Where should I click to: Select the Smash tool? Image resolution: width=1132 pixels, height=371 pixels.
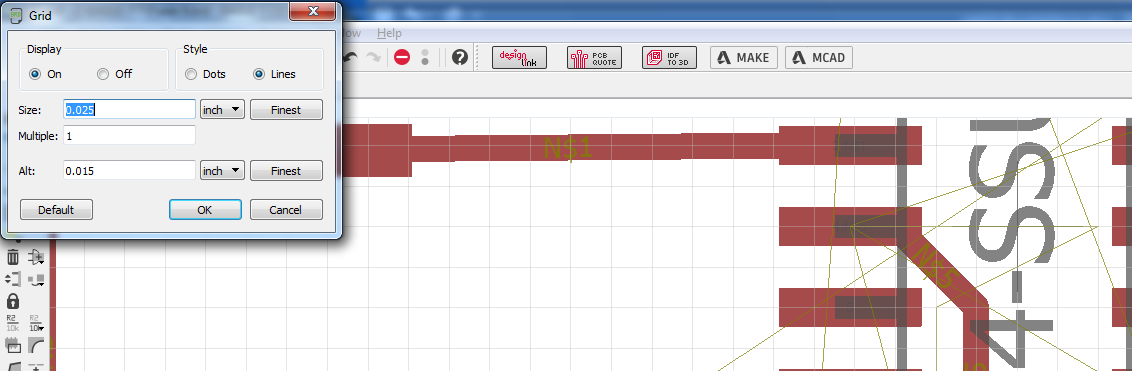tap(12, 344)
